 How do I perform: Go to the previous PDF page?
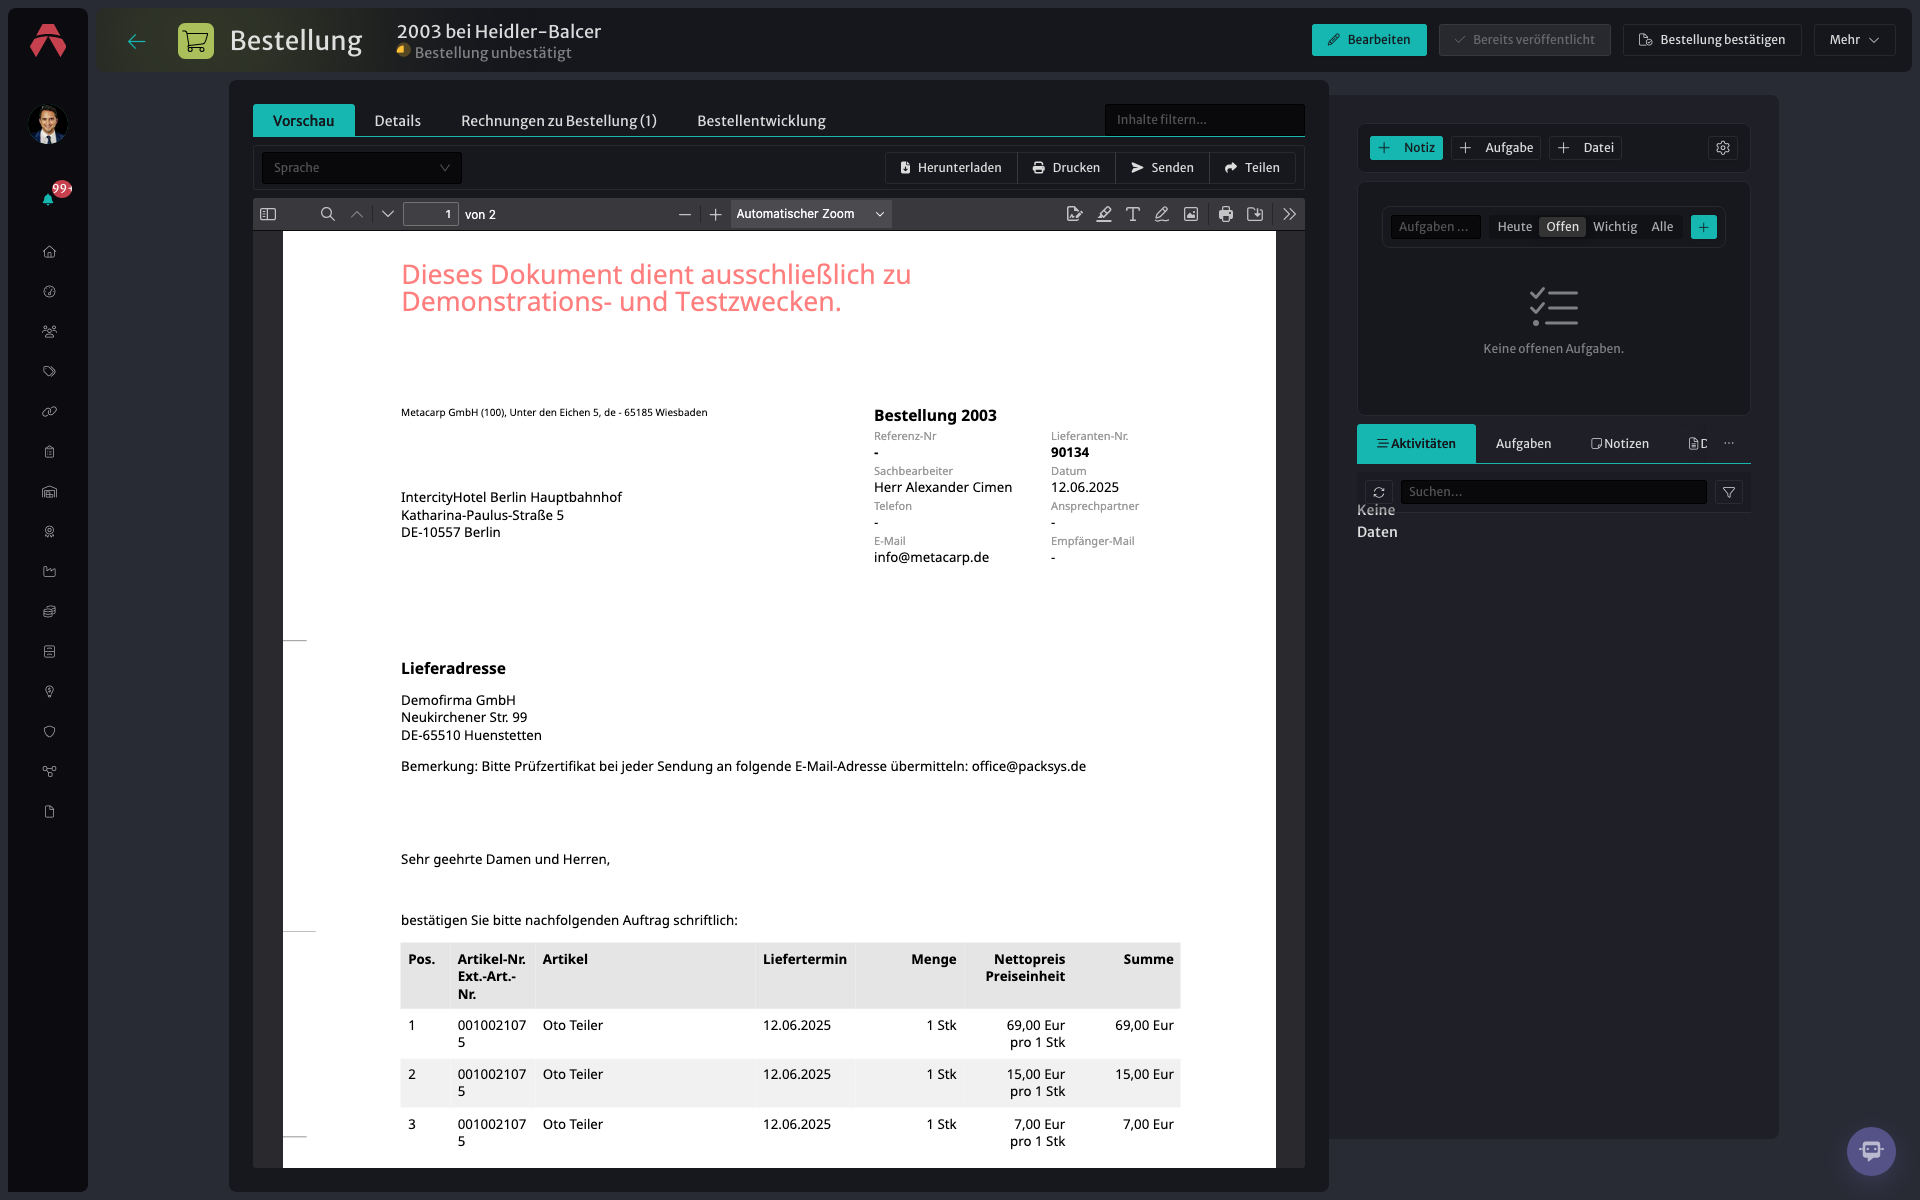tap(357, 214)
